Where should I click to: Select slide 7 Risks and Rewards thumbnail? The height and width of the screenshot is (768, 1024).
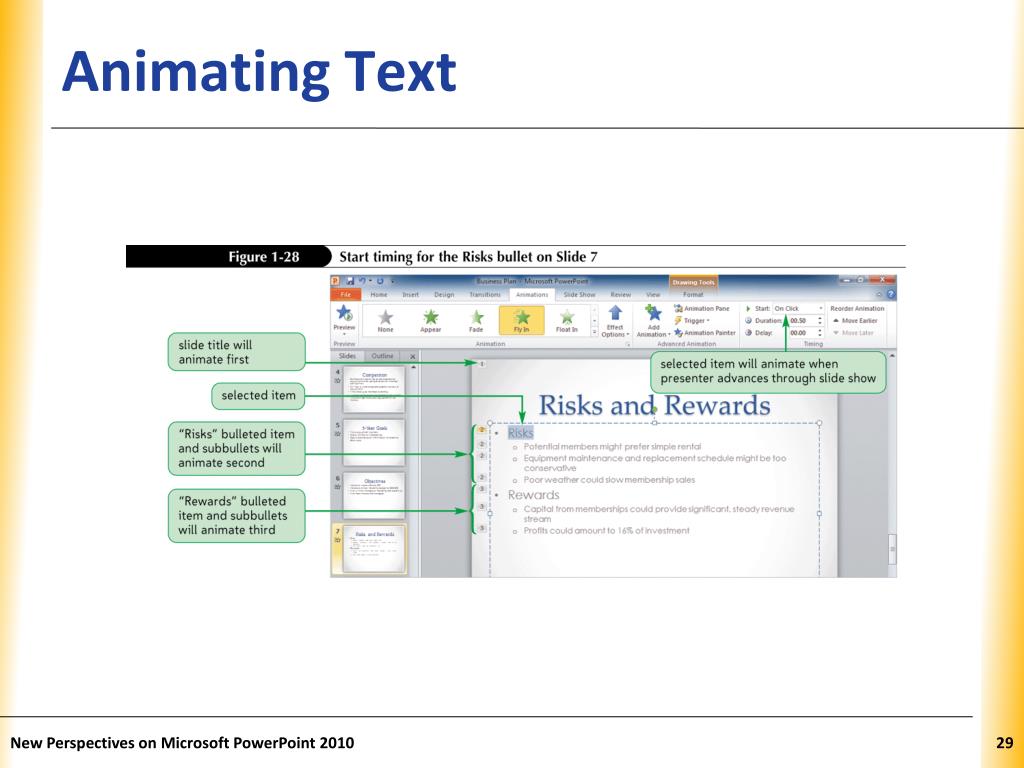[x=374, y=549]
